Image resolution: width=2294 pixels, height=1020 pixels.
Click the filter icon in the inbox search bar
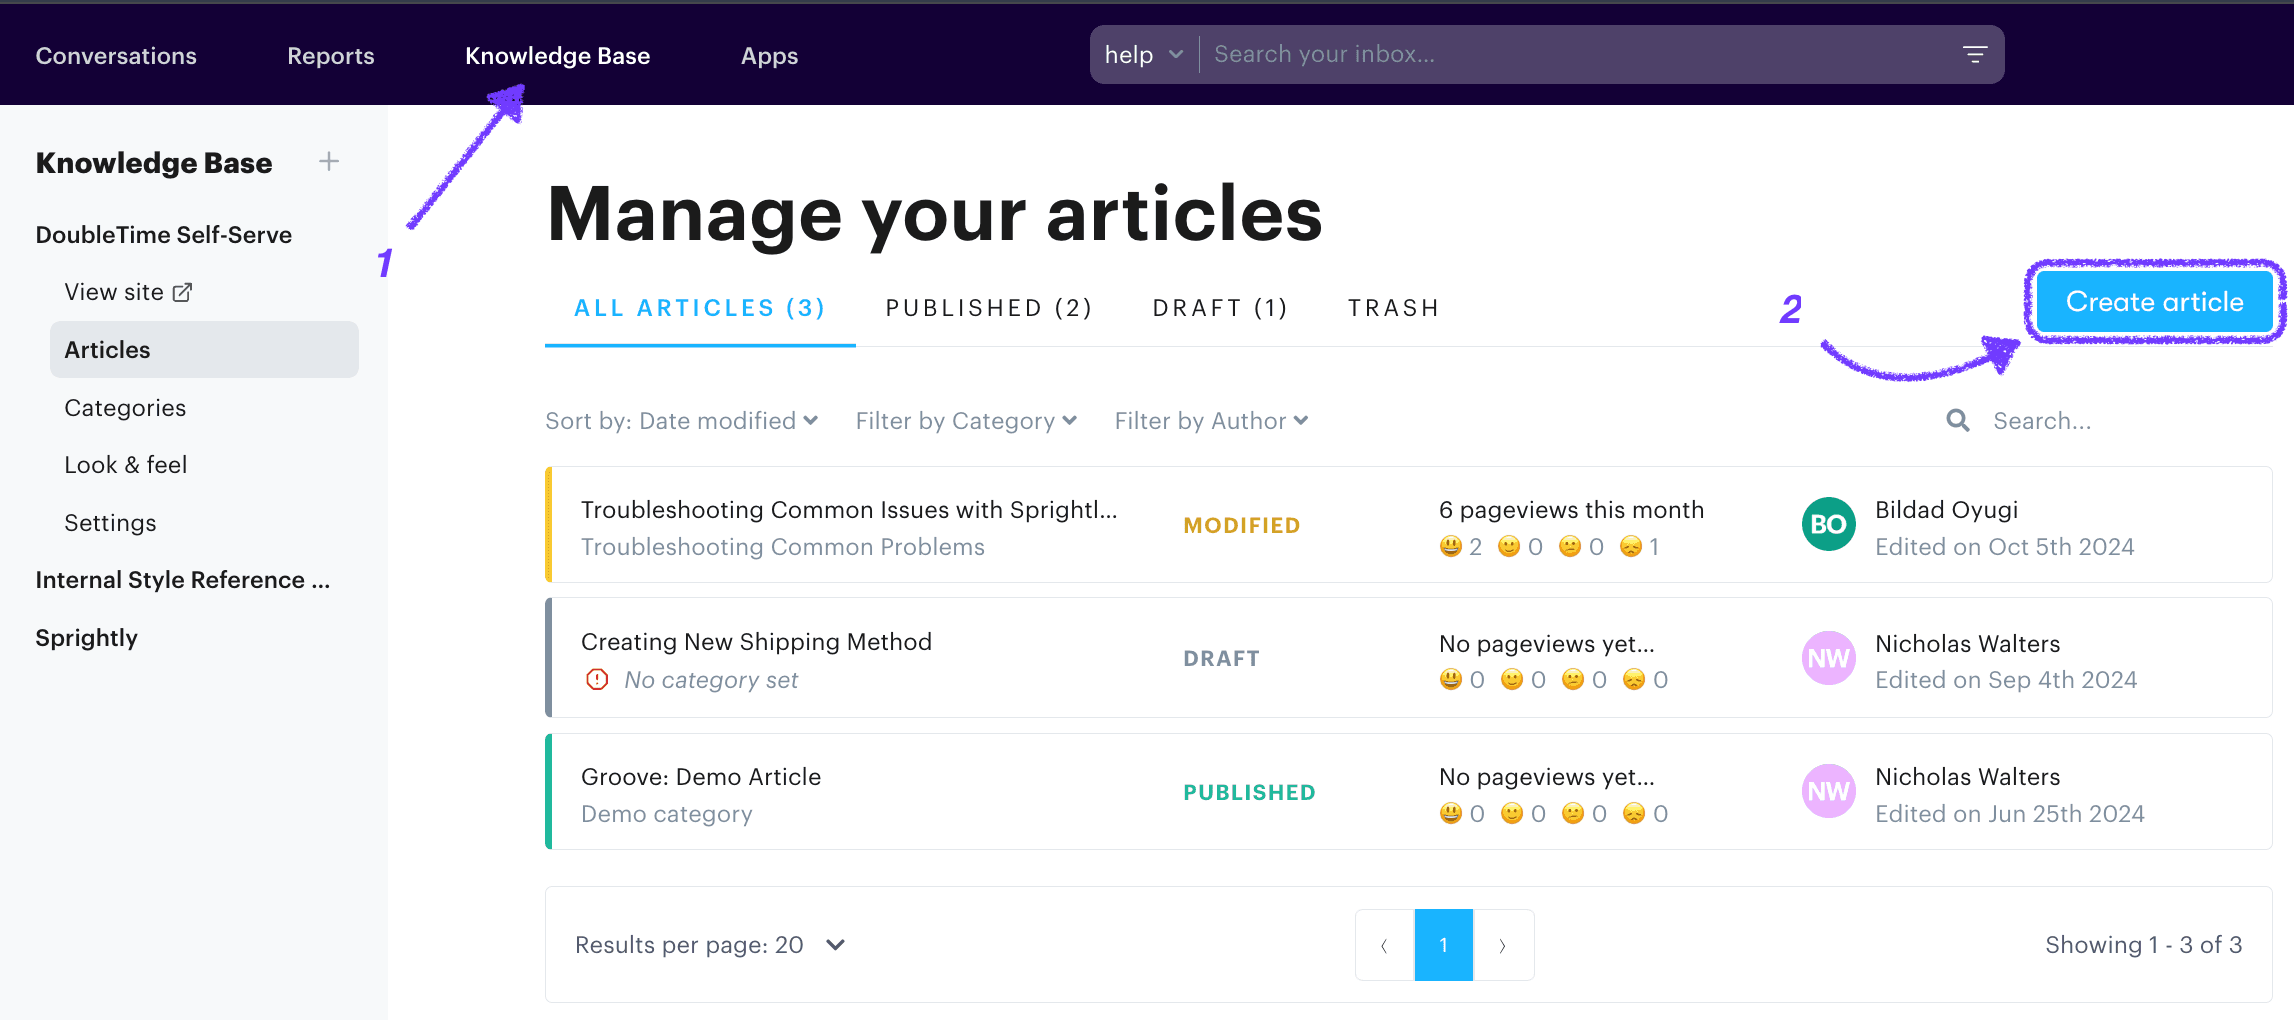[x=1975, y=54]
